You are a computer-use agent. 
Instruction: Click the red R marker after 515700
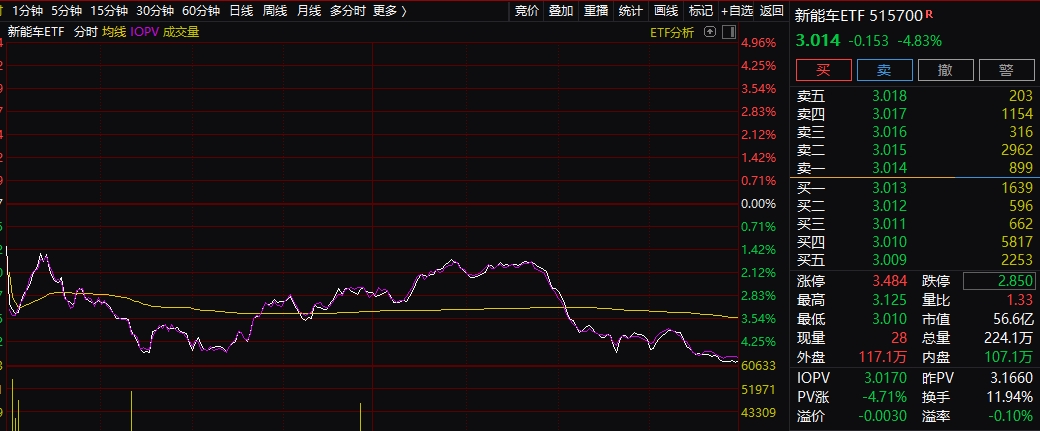929,13
